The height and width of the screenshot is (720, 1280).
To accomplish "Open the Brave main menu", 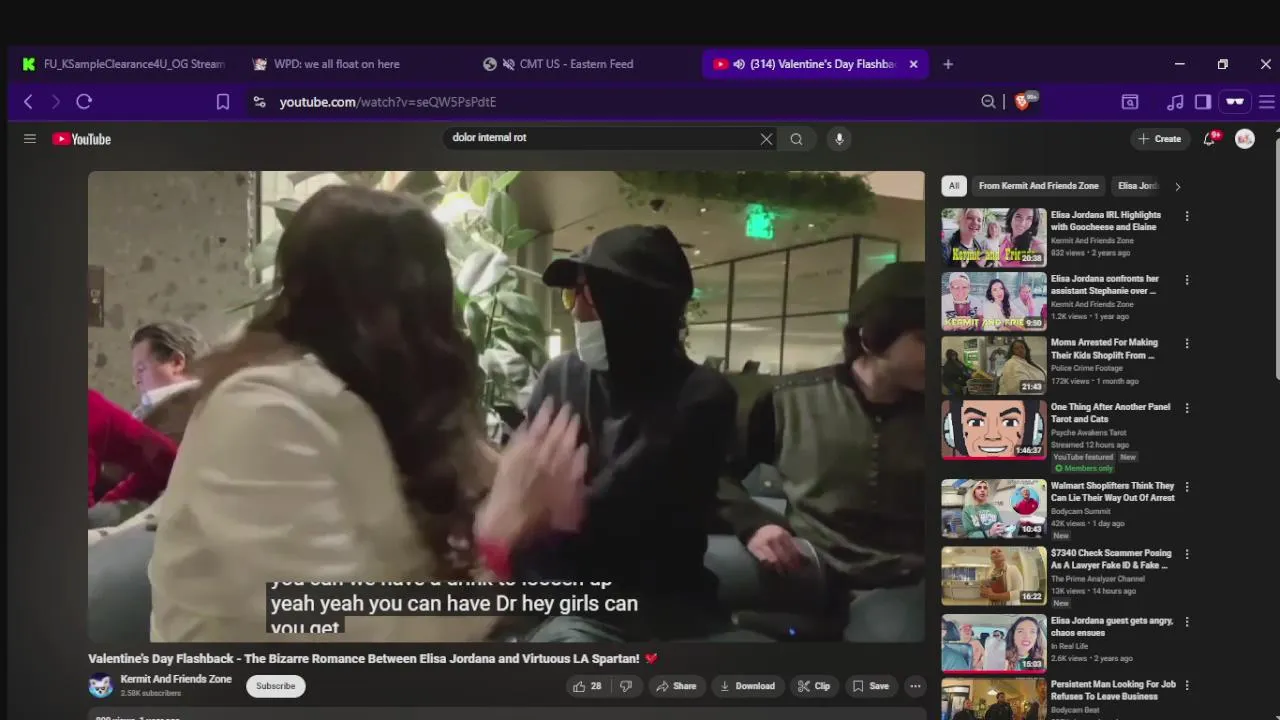I will [x=1266, y=101].
